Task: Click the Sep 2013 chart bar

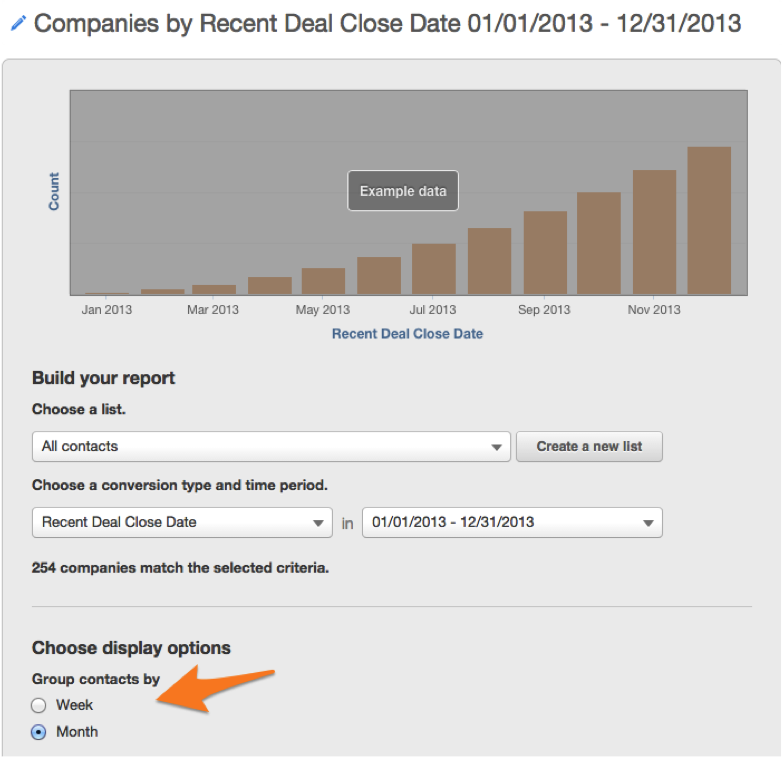Action: pyautogui.click(x=545, y=252)
